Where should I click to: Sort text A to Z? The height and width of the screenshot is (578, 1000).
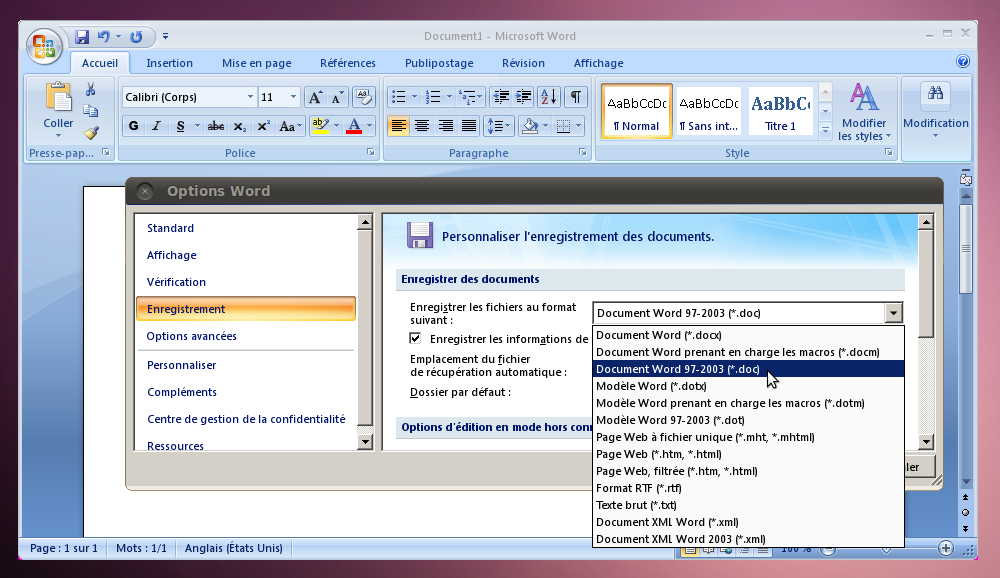point(548,97)
